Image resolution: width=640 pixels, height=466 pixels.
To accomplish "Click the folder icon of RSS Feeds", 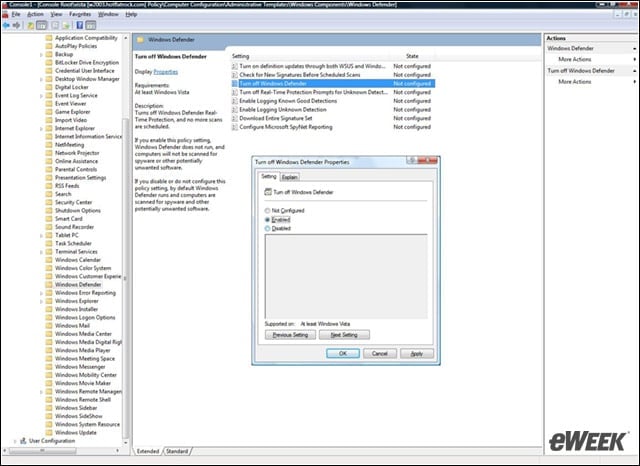I will coord(49,186).
